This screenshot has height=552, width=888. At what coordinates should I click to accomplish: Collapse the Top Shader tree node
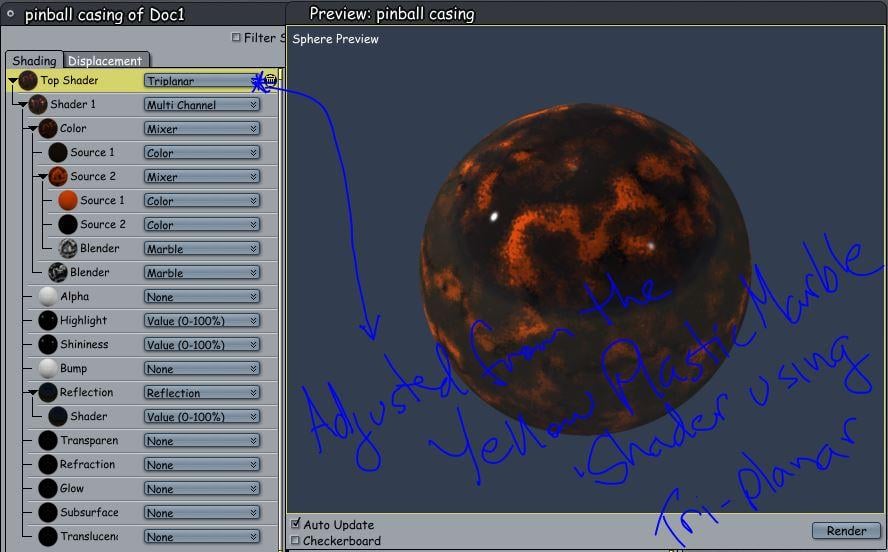click(x=13, y=81)
